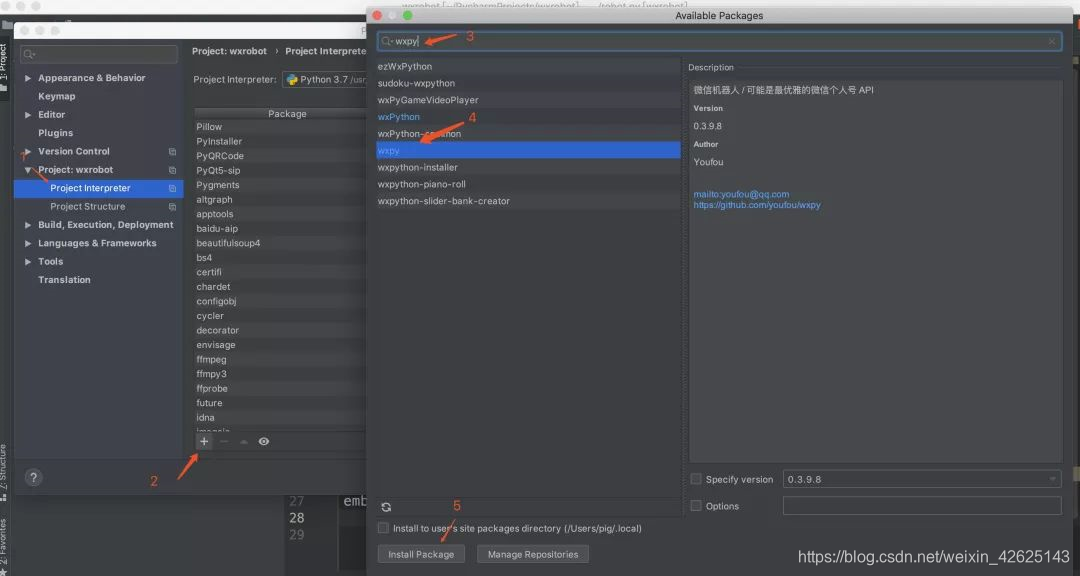The image size is (1080, 576).
Task: Select PyQt5-sip in installed packages
Action: [280, 170]
